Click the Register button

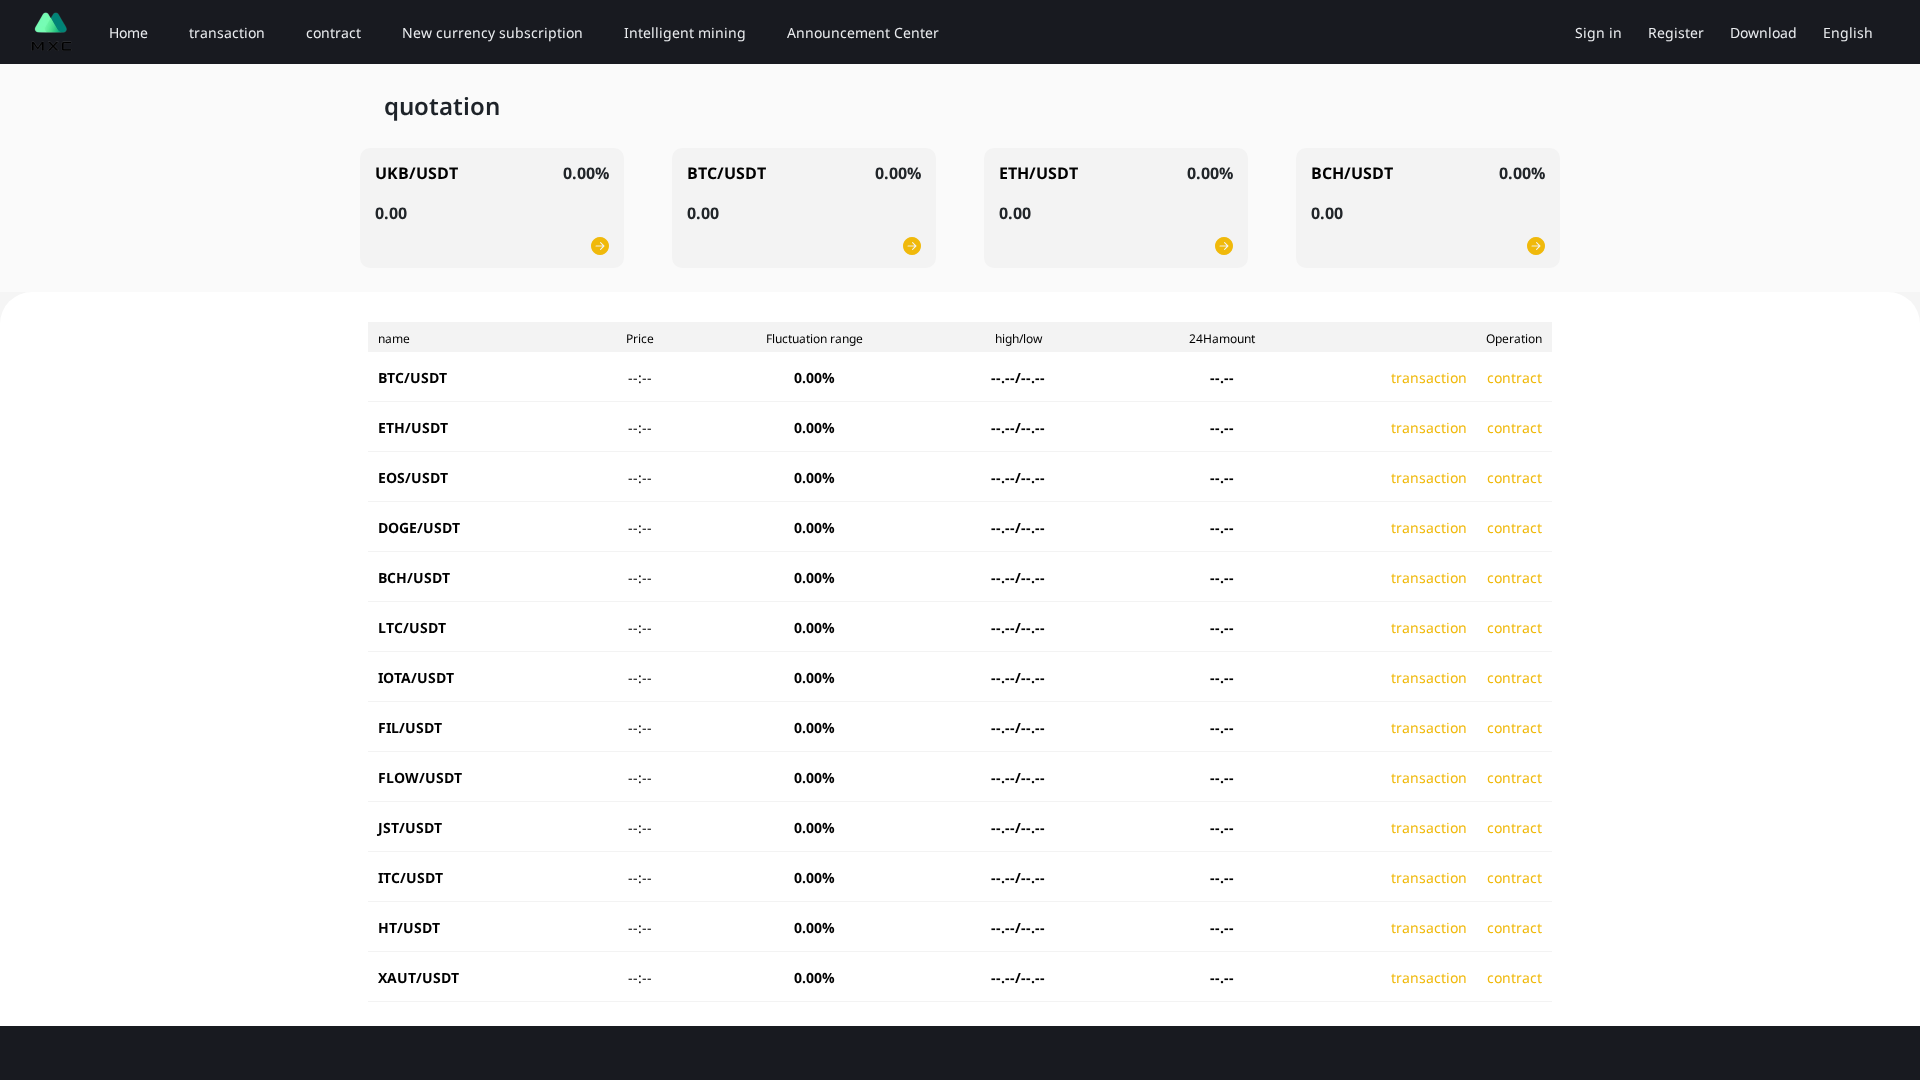[1675, 32]
